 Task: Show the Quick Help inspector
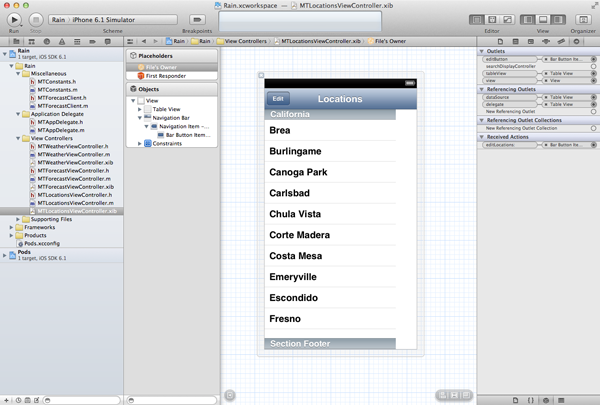(515, 41)
